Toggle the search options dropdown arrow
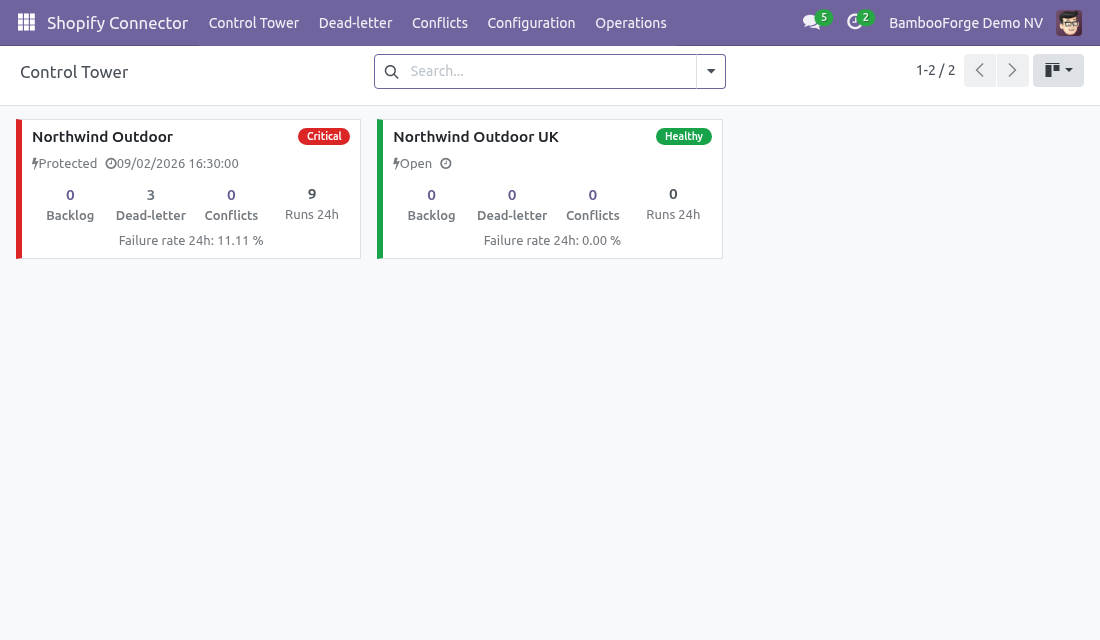1100x640 pixels. pos(711,72)
